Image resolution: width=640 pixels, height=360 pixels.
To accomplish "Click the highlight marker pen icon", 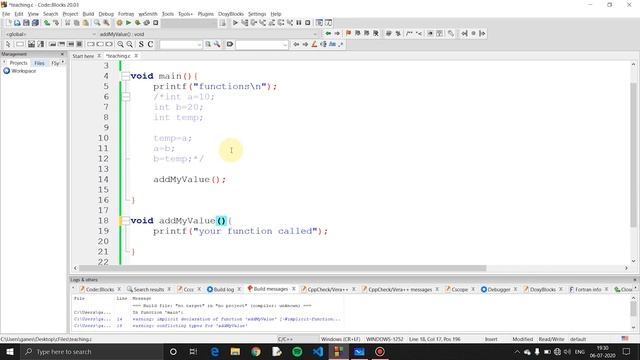I will point(314,44).
